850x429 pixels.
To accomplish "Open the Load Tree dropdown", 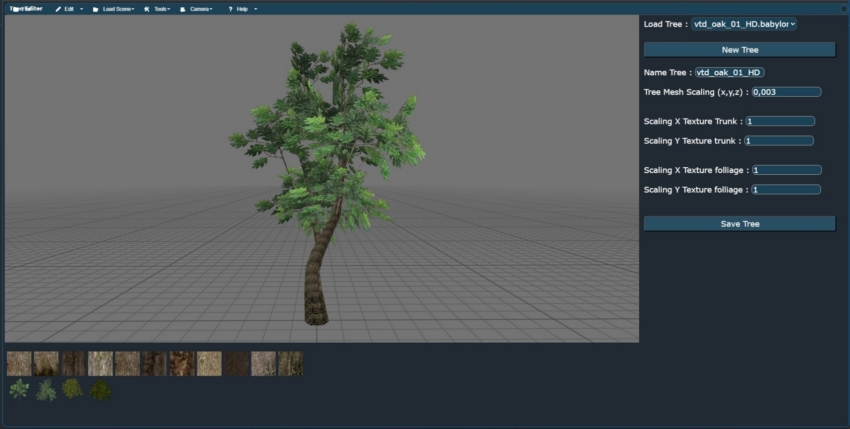I will click(x=744, y=23).
